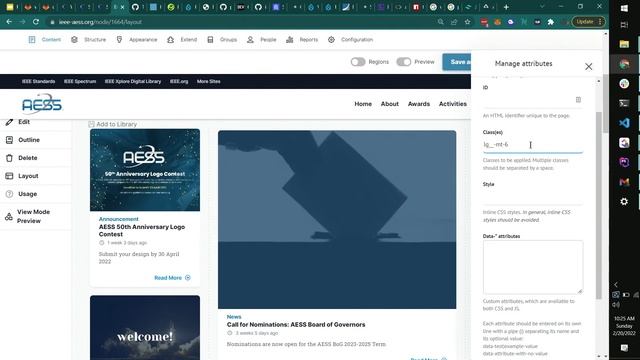This screenshot has height=360, width=640.
Task: Open Visual Studio Code from taskbar
Action: coord(624,123)
